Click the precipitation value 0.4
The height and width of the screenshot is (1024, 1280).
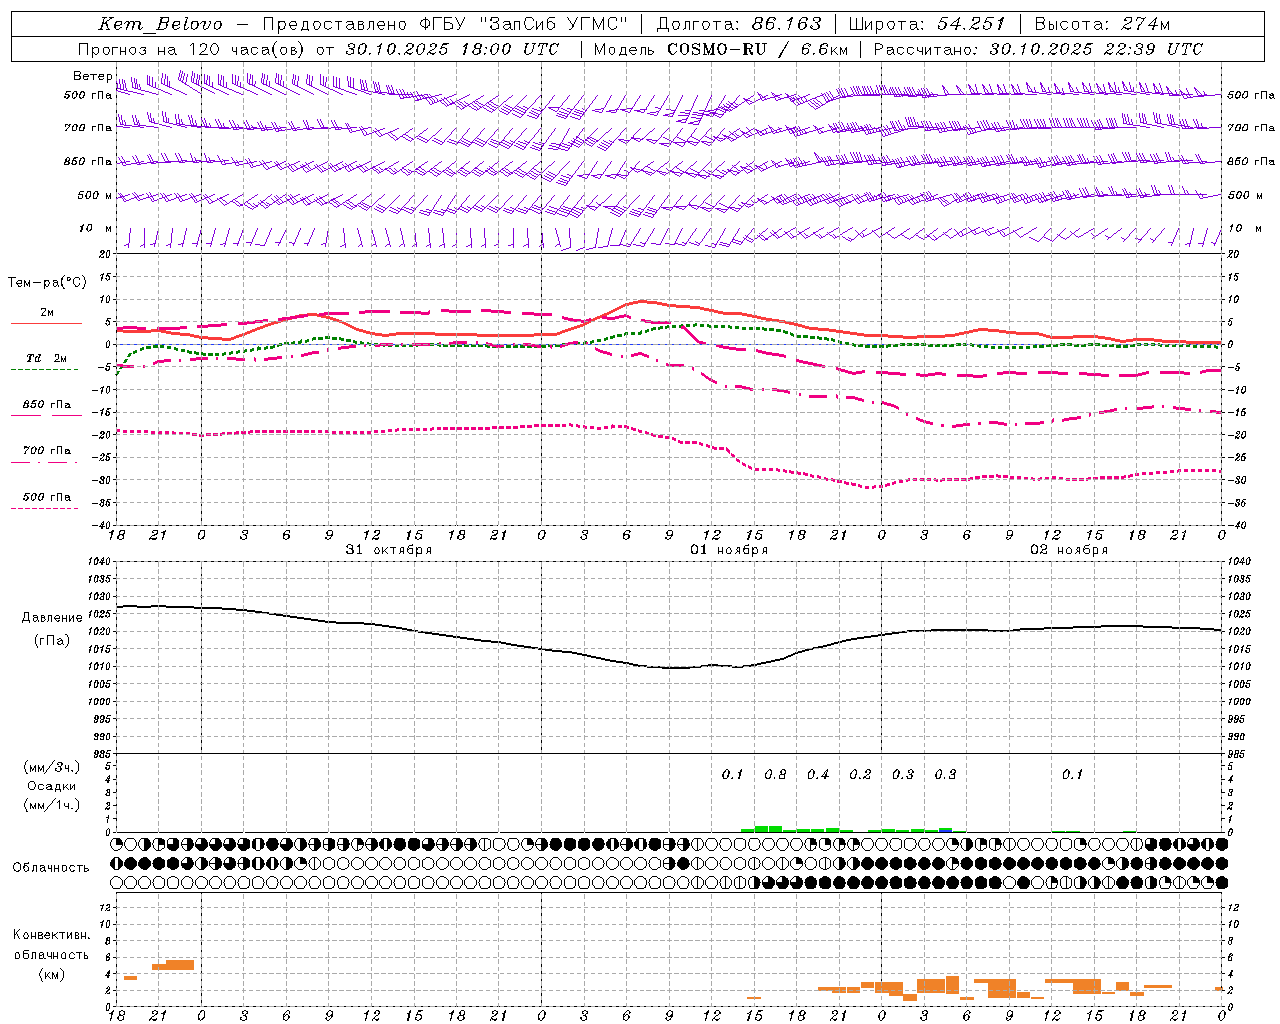pyautogui.click(x=818, y=775)
